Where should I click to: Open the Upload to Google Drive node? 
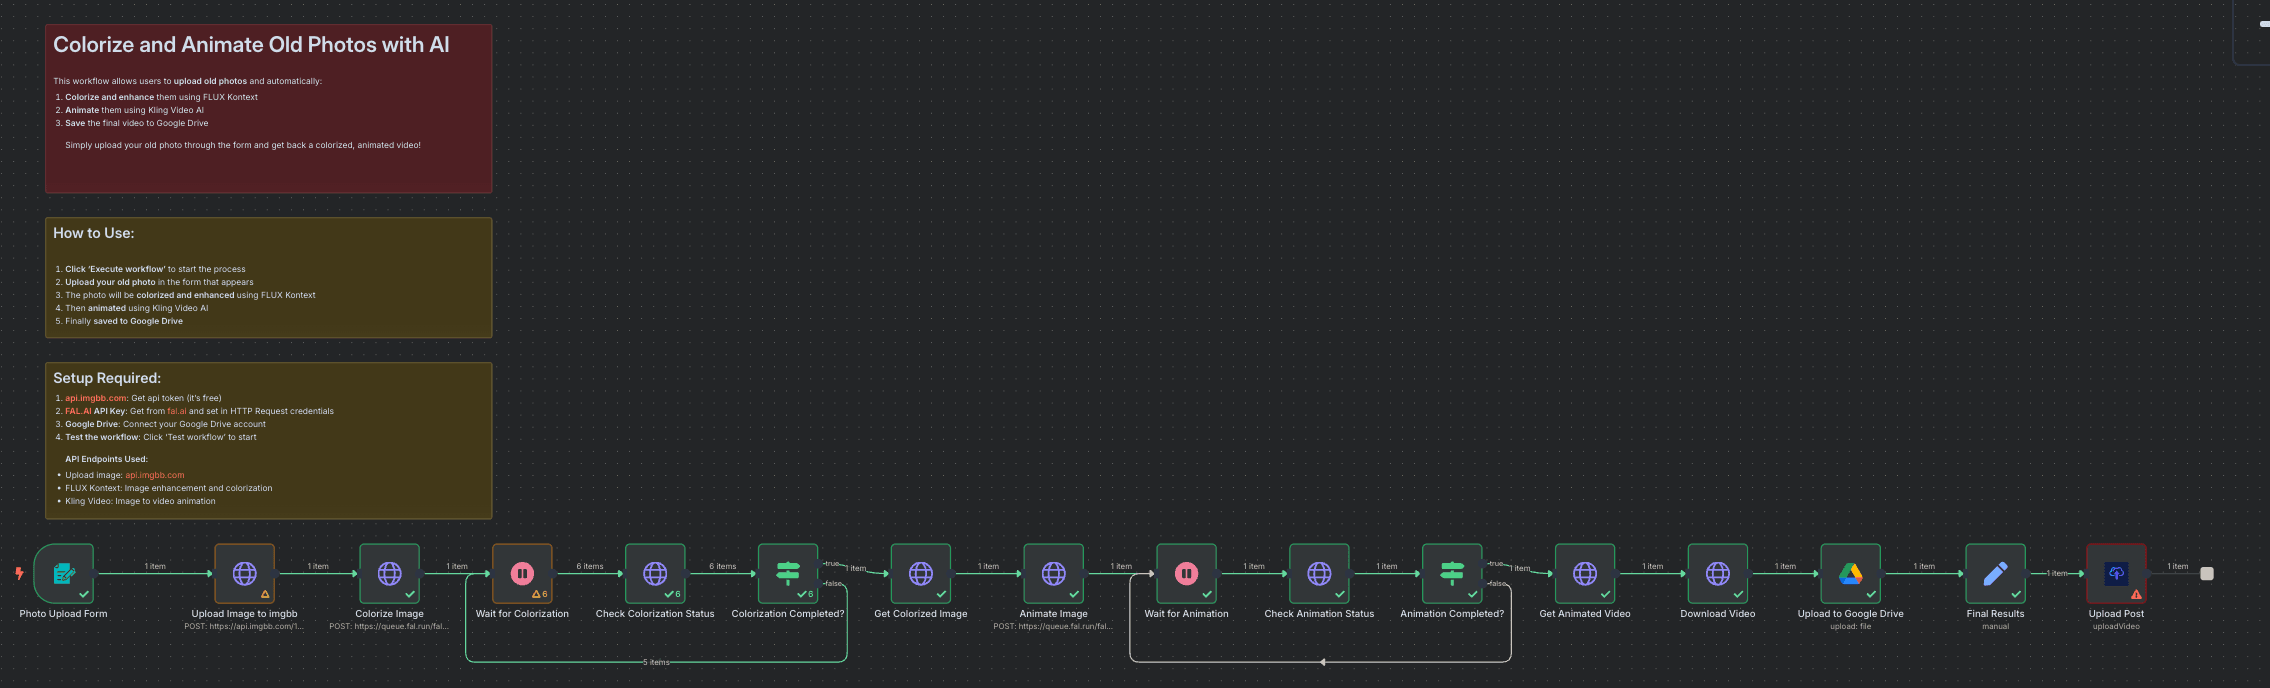(1851, 573)
